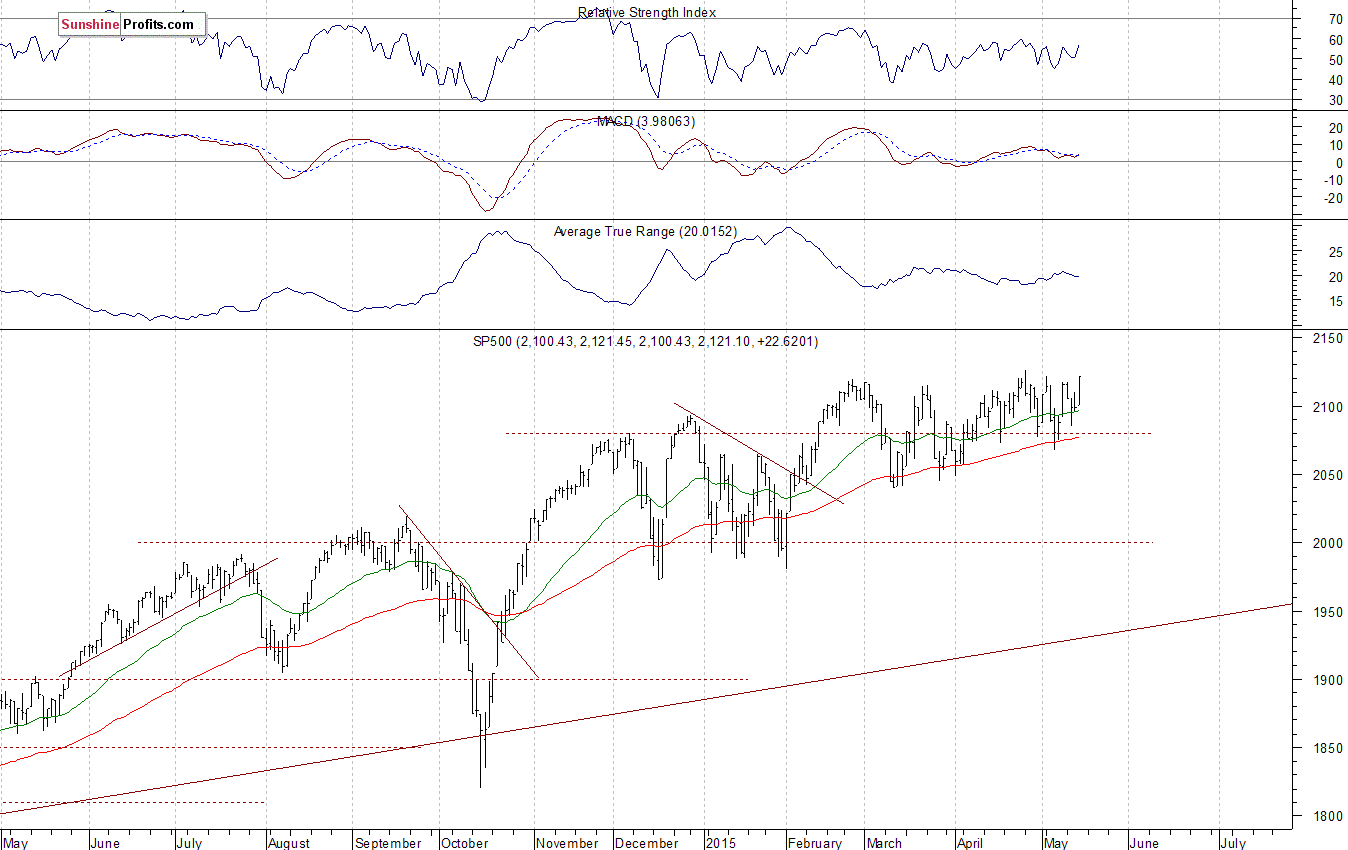Click the September label on the time axis

pos(389,843)
